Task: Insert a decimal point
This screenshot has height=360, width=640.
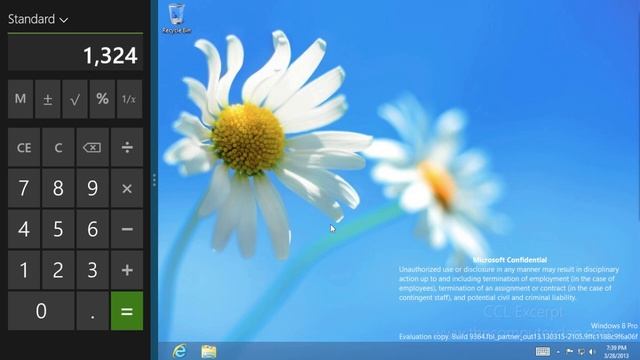Action: (93, 311)
